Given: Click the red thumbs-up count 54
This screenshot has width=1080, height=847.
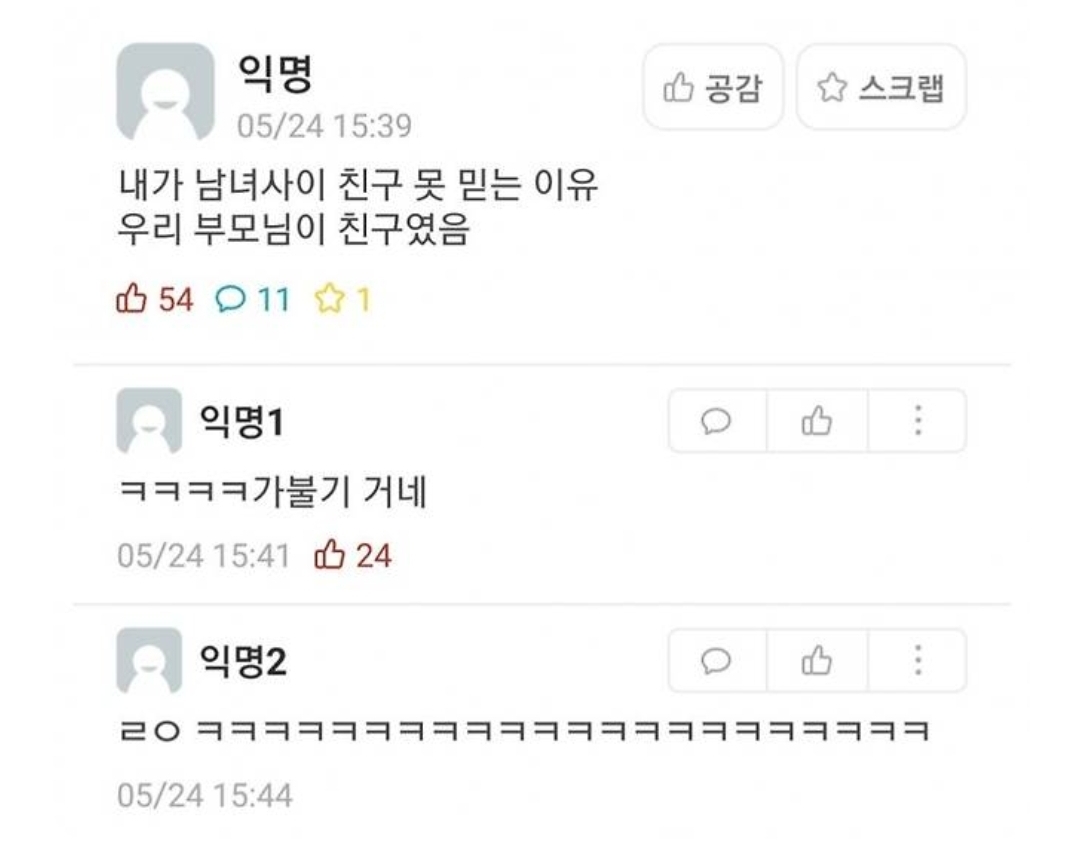Looking at the screenshot, I should coord(154,300).
